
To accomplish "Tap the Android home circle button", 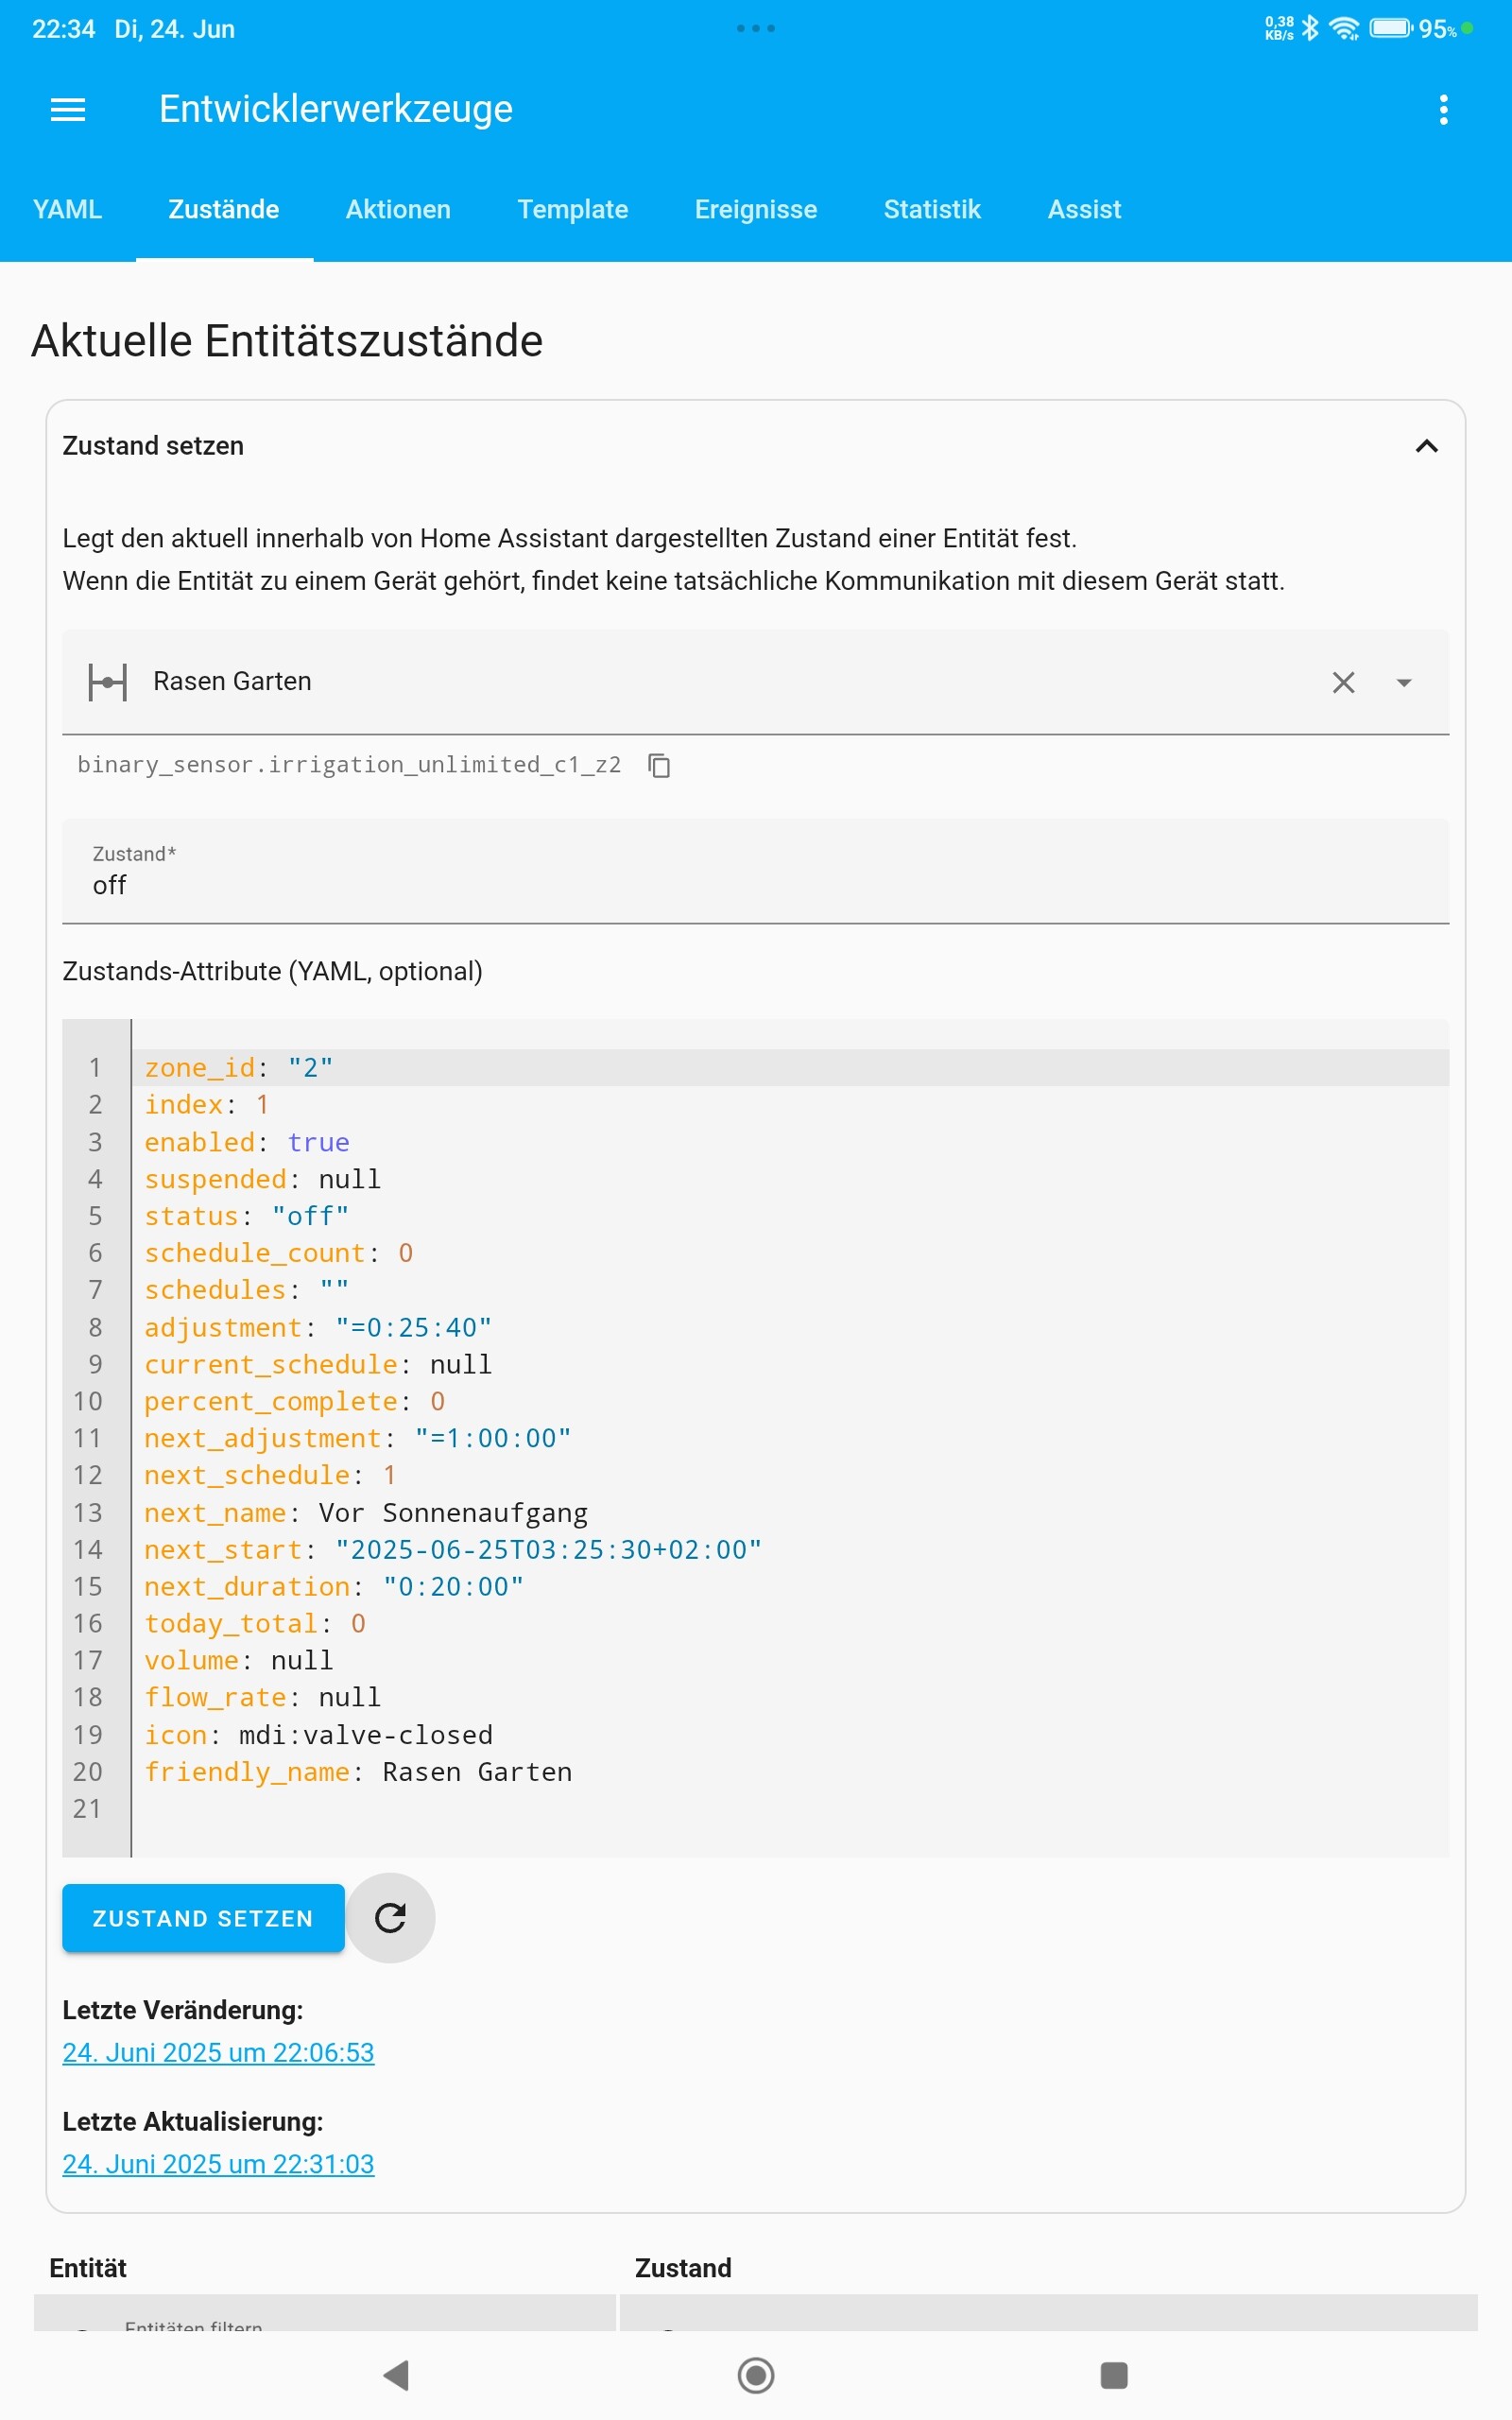I will click(756, 2375).
